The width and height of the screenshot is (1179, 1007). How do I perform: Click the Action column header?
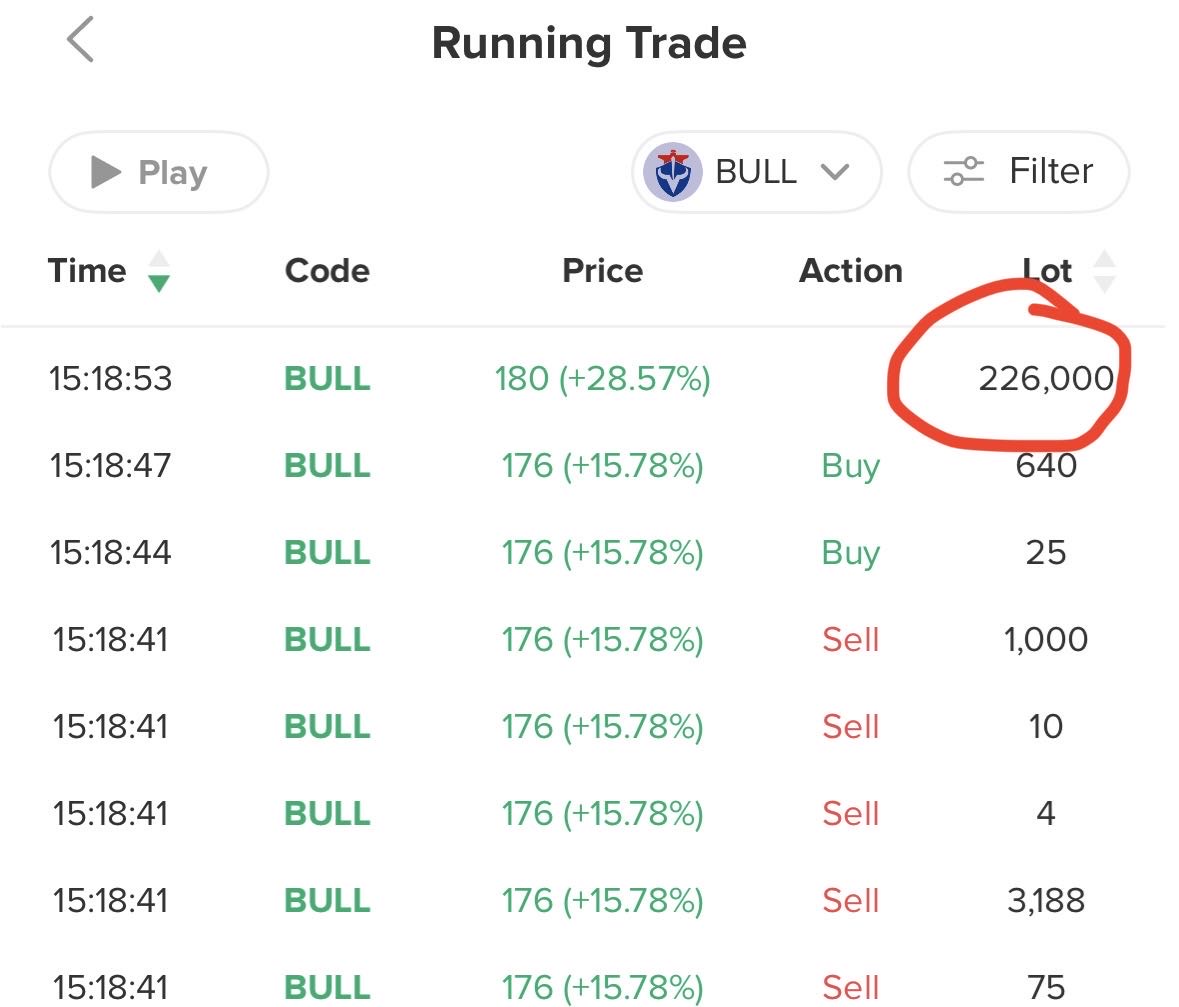pos(850,271)
